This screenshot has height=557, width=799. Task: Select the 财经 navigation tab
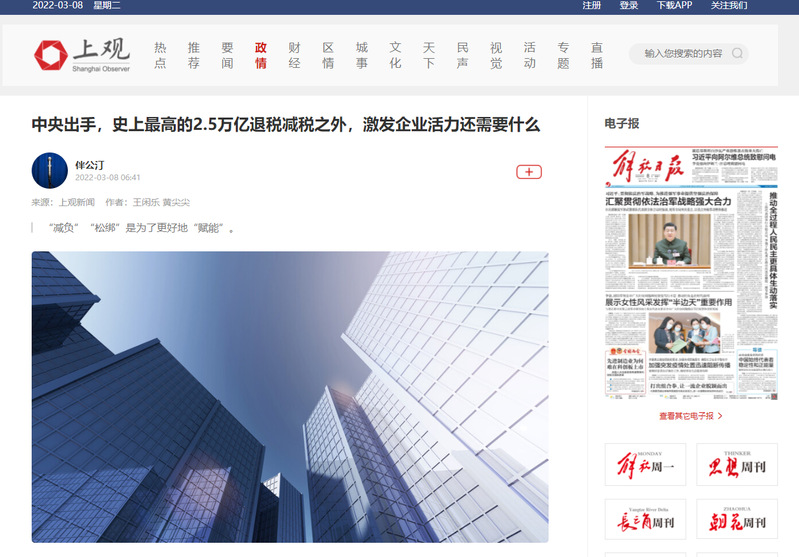295,55
